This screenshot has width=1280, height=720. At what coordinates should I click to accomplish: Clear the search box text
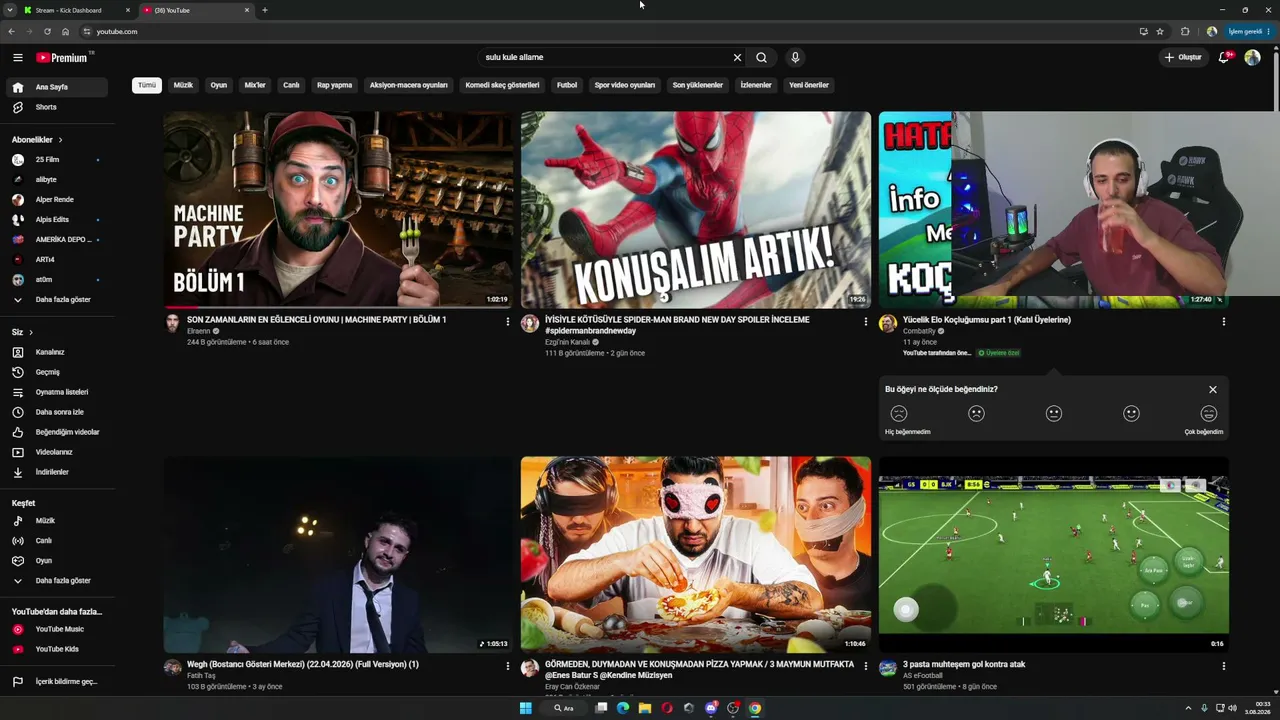coord(738,58)
